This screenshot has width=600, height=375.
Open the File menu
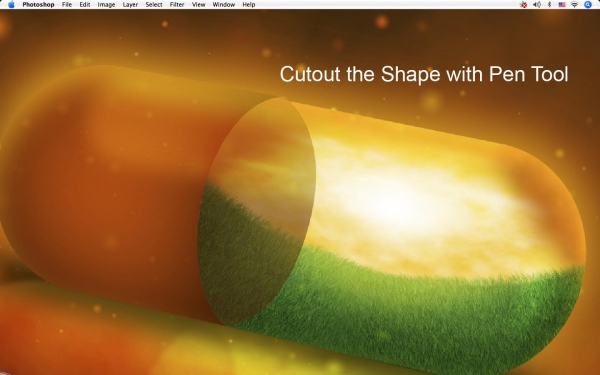click(x=67, y=5)
